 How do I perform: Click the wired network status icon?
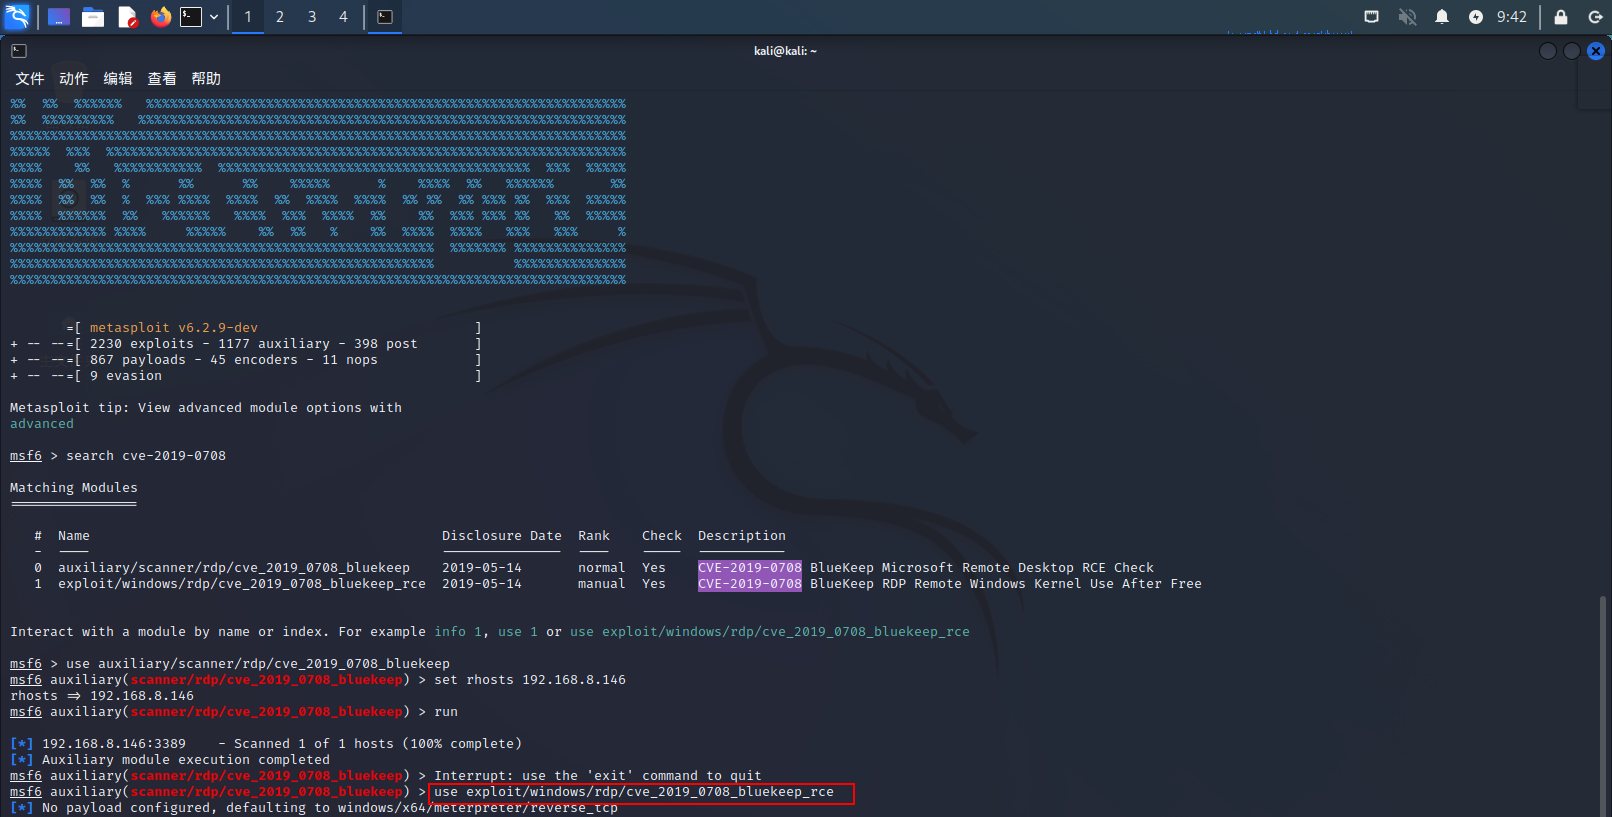[x=1372, y=17]
